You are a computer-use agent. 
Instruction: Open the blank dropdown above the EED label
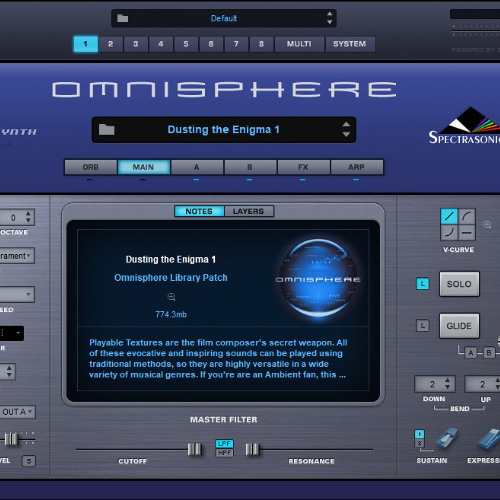[x=17, y=294]
